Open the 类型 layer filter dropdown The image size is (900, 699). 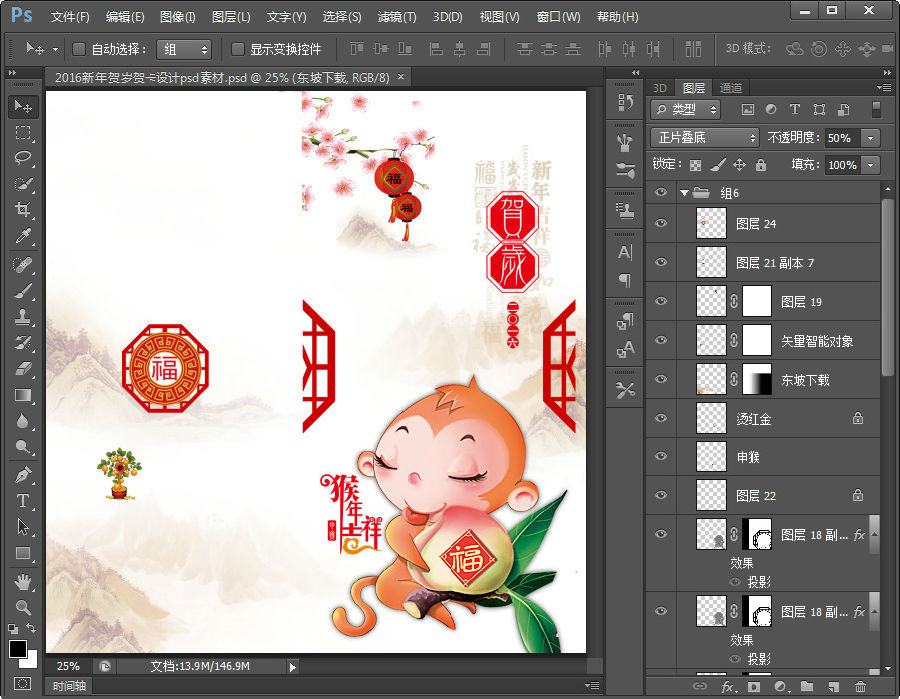click(x=685, y=110)
